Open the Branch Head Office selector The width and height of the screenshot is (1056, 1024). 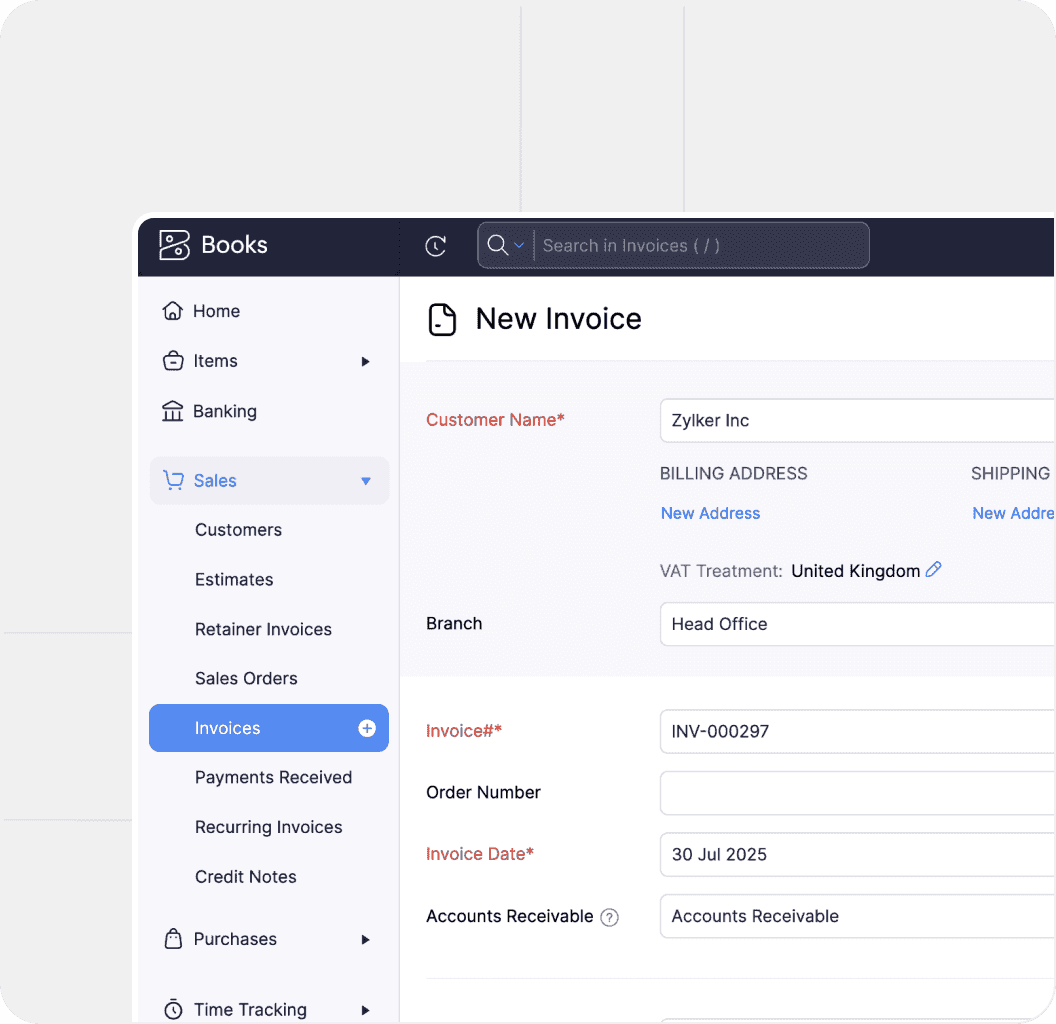point(856,624)
